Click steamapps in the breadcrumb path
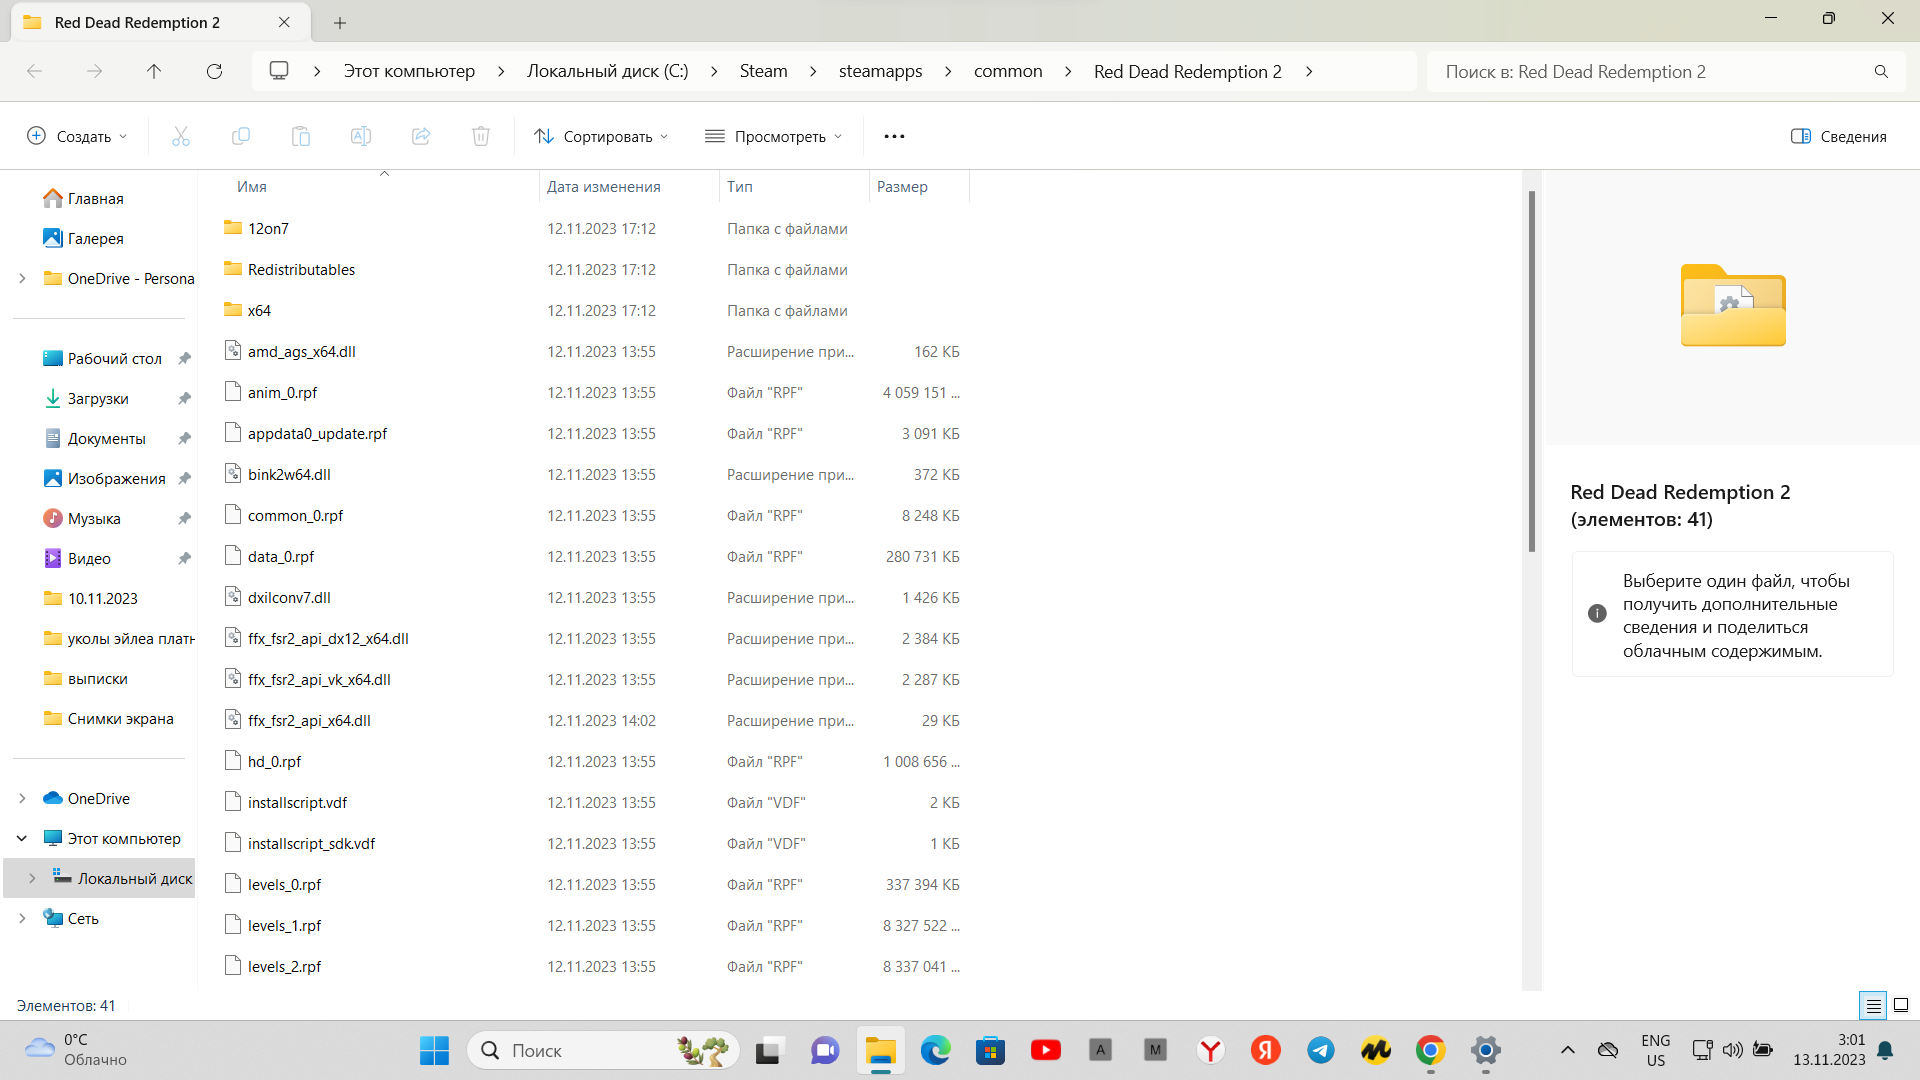This screenshot has width=1920, height=1080. [880, 71]
